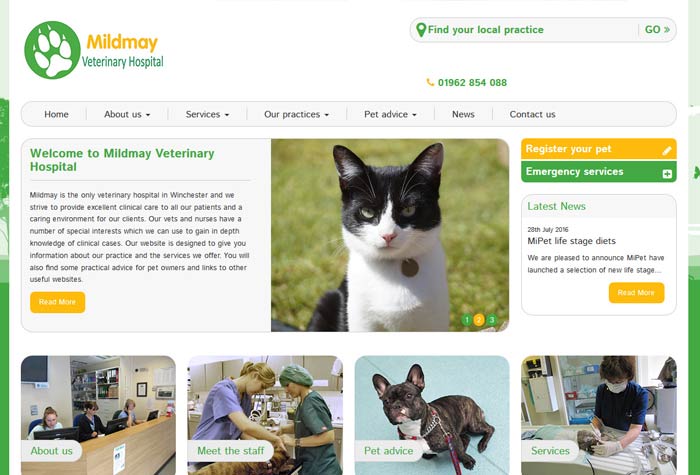Click the GO double-arrow icon
Screen dimensions: 700x475
tap(667, 30)
